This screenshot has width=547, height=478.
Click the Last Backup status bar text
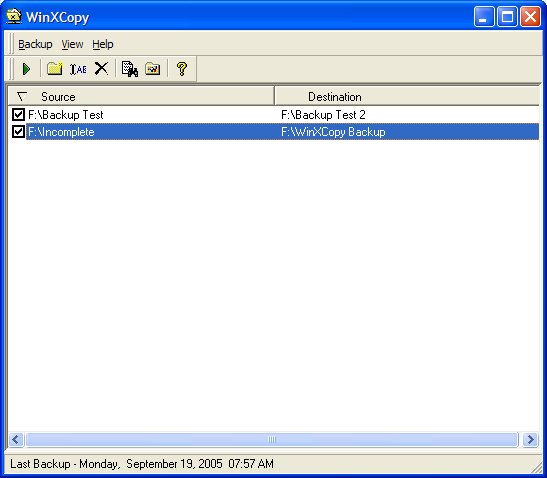click(x=142, y=464)
